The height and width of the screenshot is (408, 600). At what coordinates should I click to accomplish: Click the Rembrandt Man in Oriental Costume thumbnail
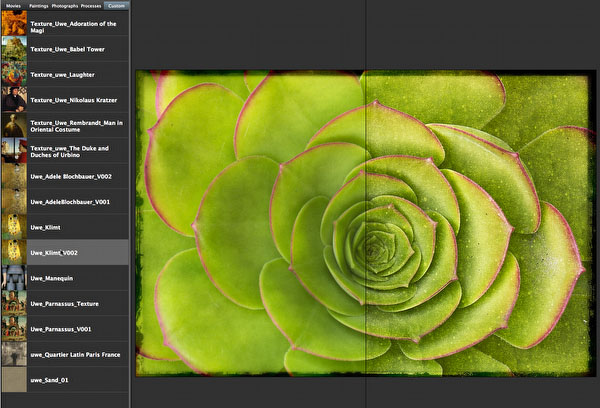pos(14,125)
